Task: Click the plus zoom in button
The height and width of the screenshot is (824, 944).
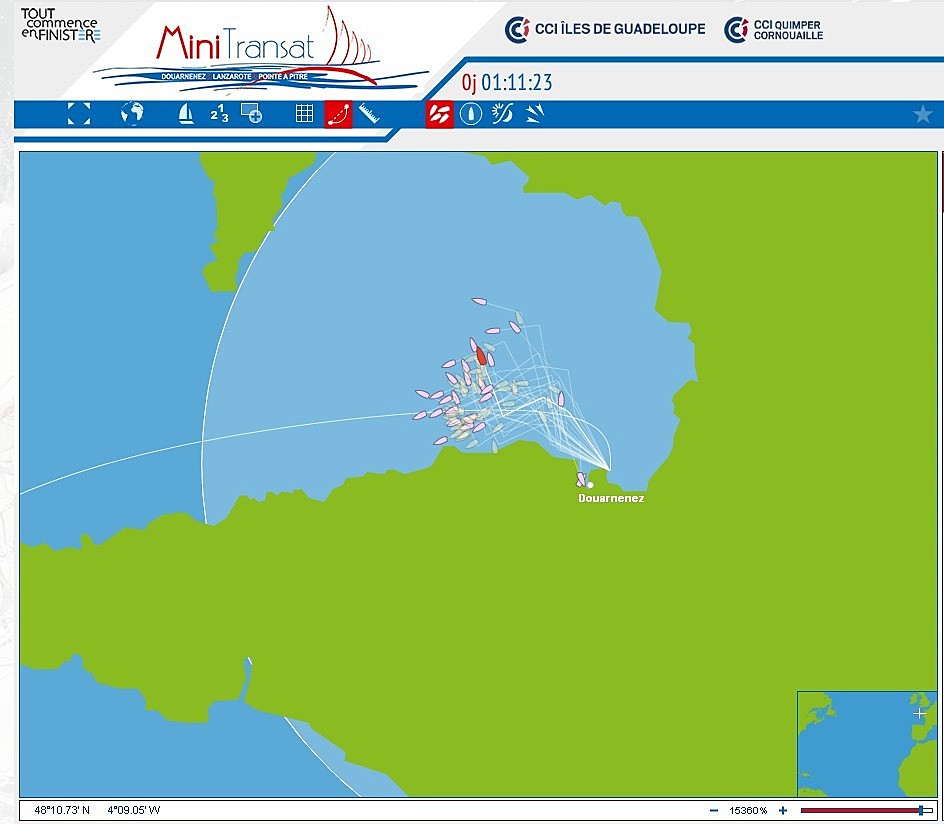Action: click(783, 811)
